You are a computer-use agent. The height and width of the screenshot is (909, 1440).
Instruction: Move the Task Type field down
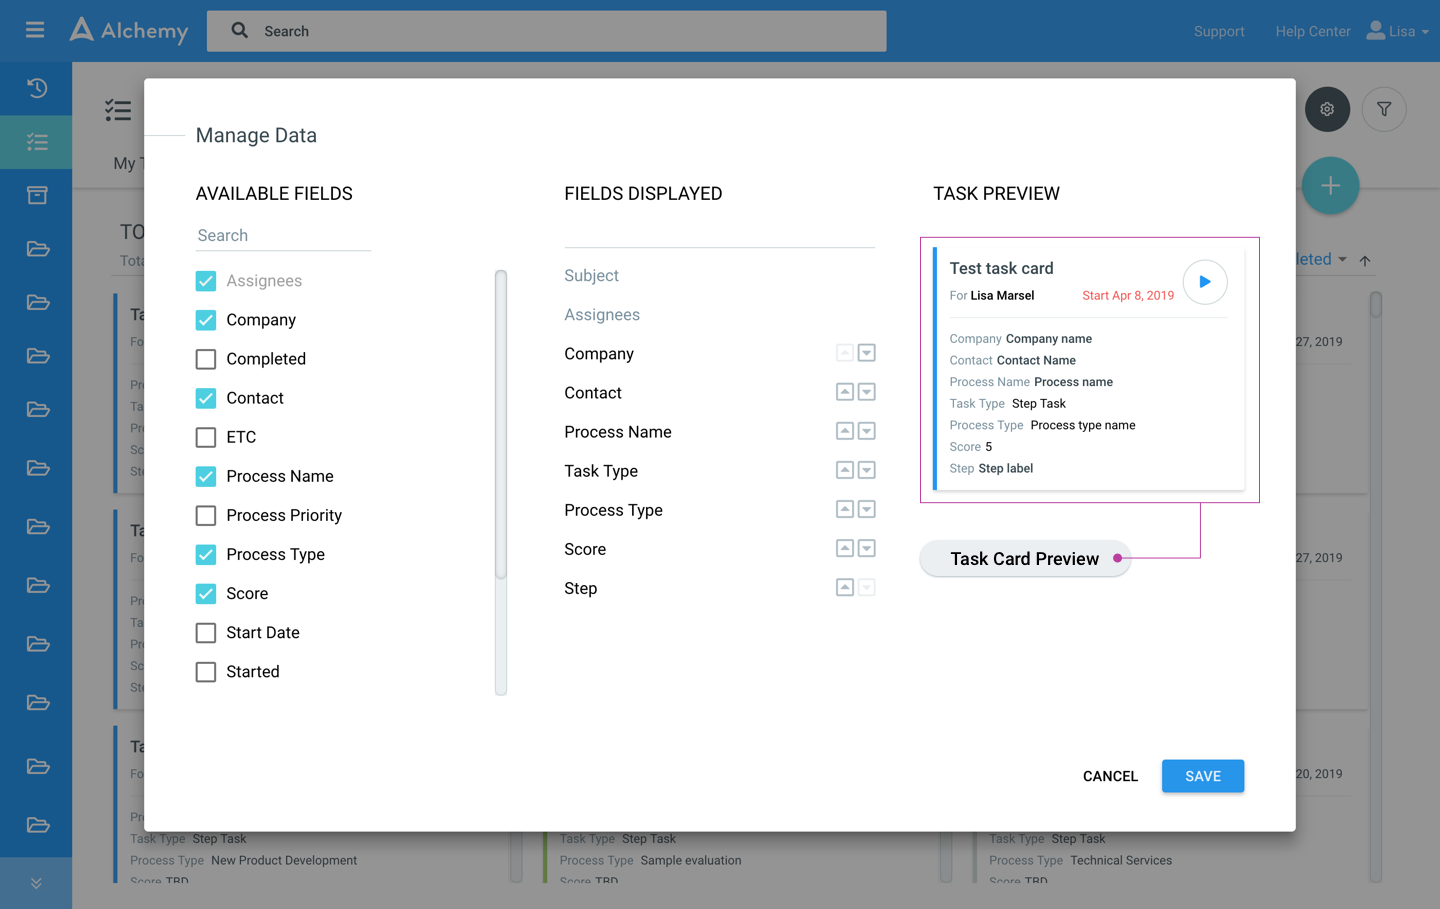pos(867,470)
